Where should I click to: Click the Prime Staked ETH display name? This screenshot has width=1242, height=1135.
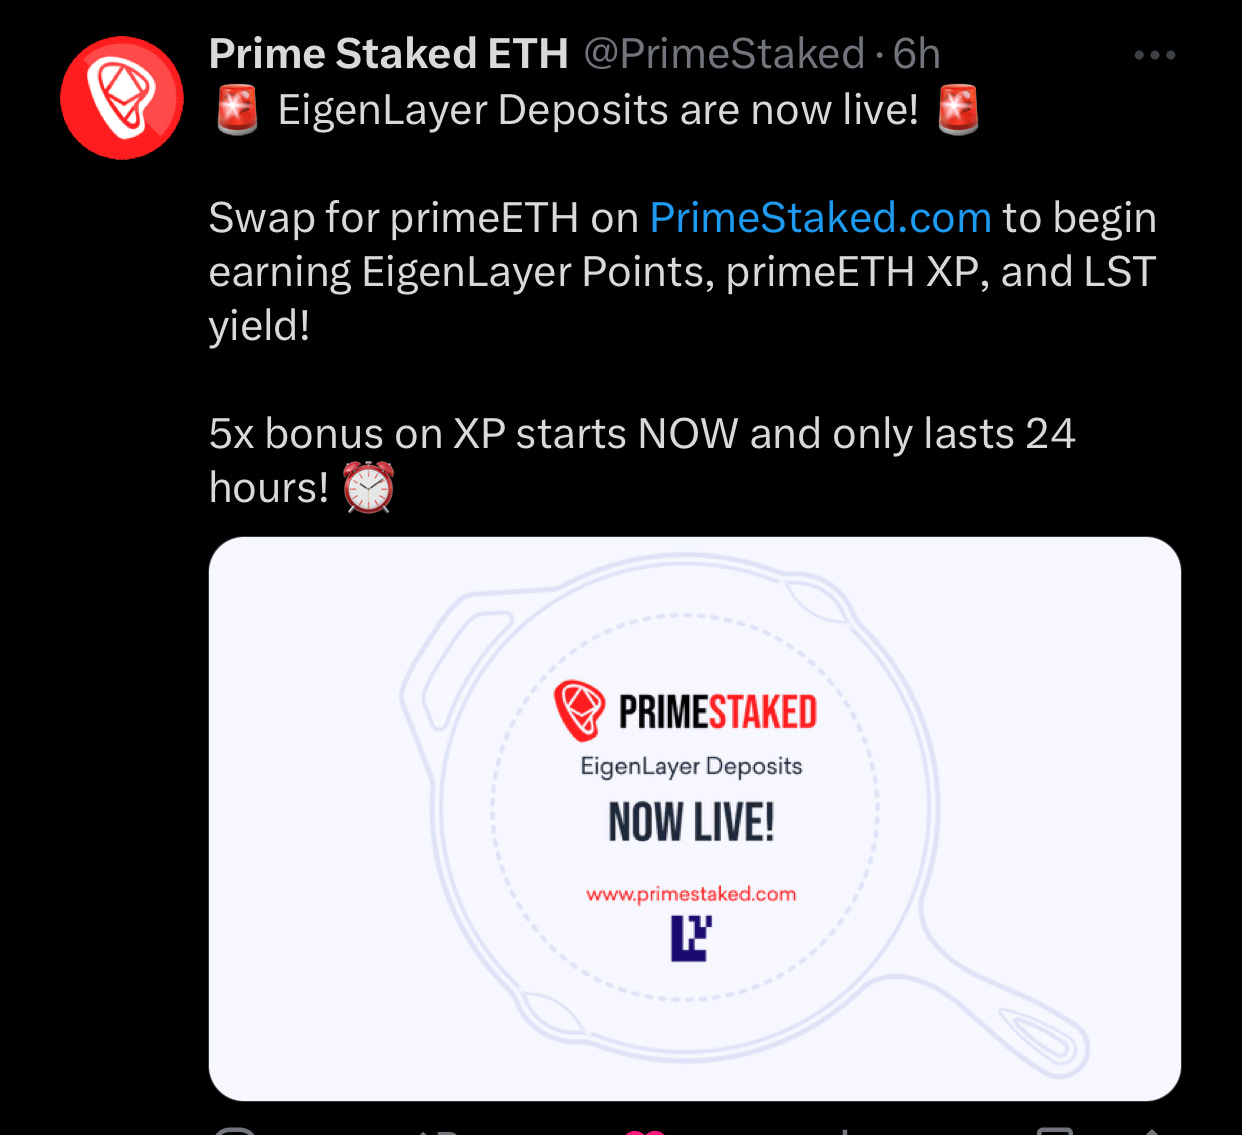click(x=388, y=54)
